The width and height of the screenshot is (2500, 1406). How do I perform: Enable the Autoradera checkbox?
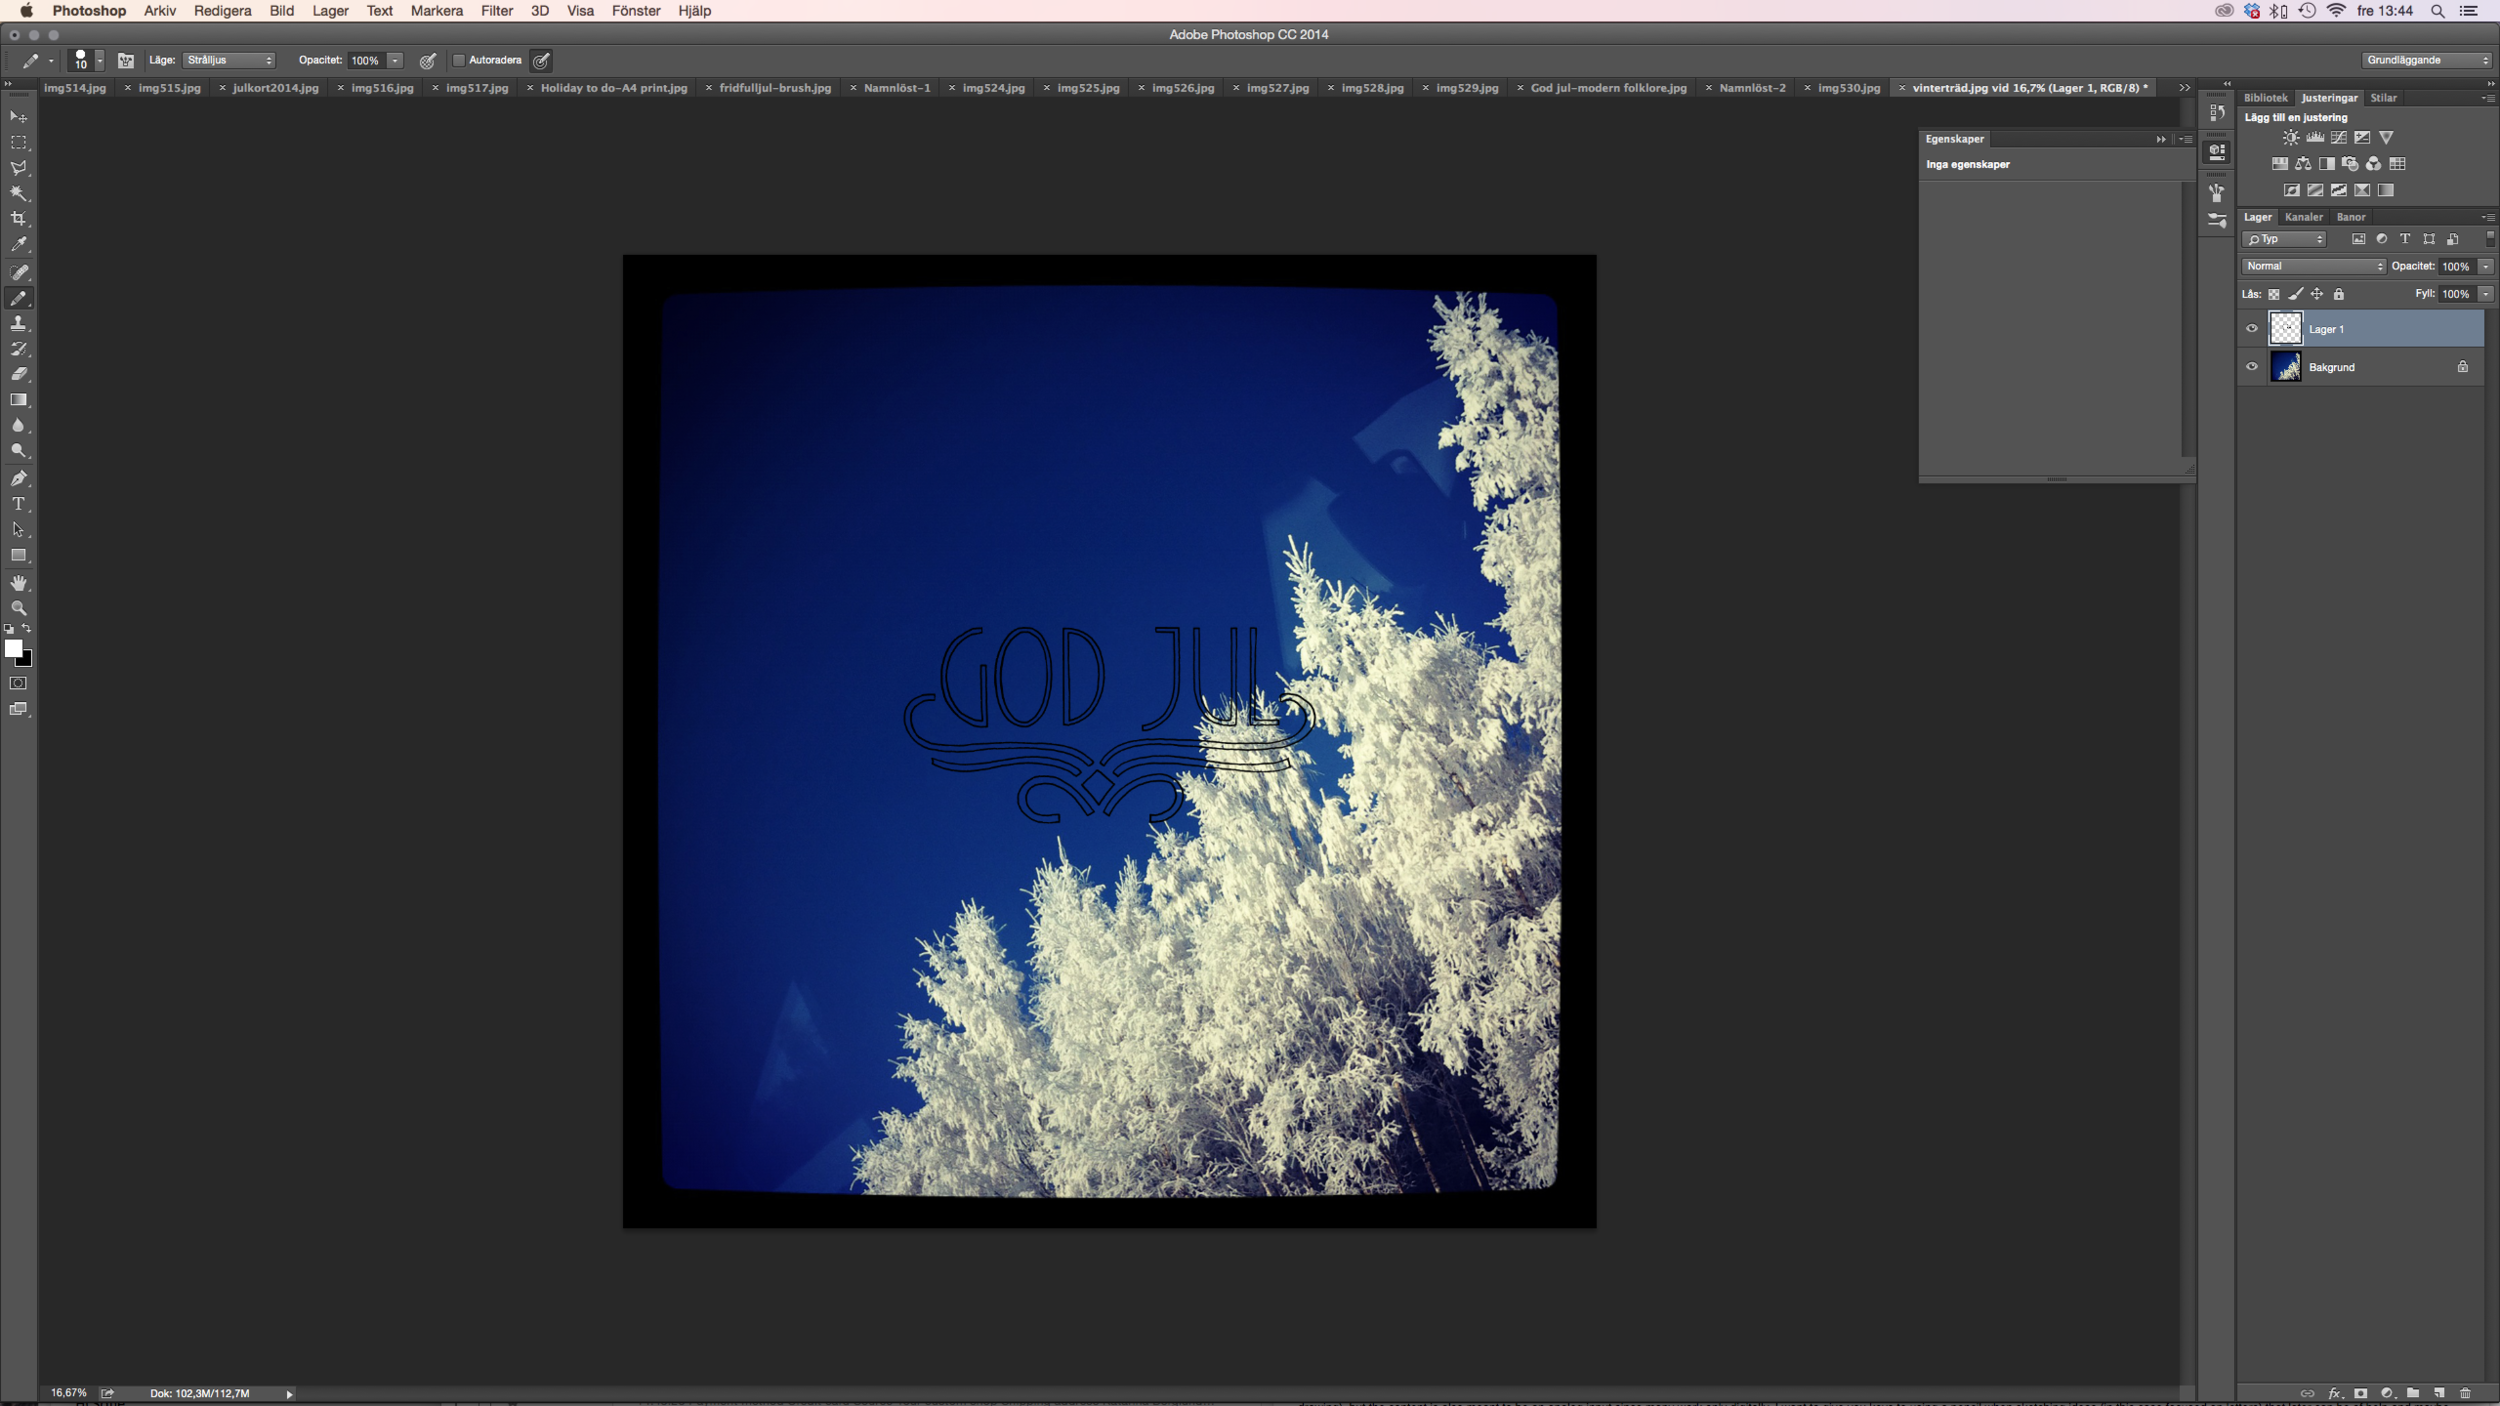pos(459,61)
